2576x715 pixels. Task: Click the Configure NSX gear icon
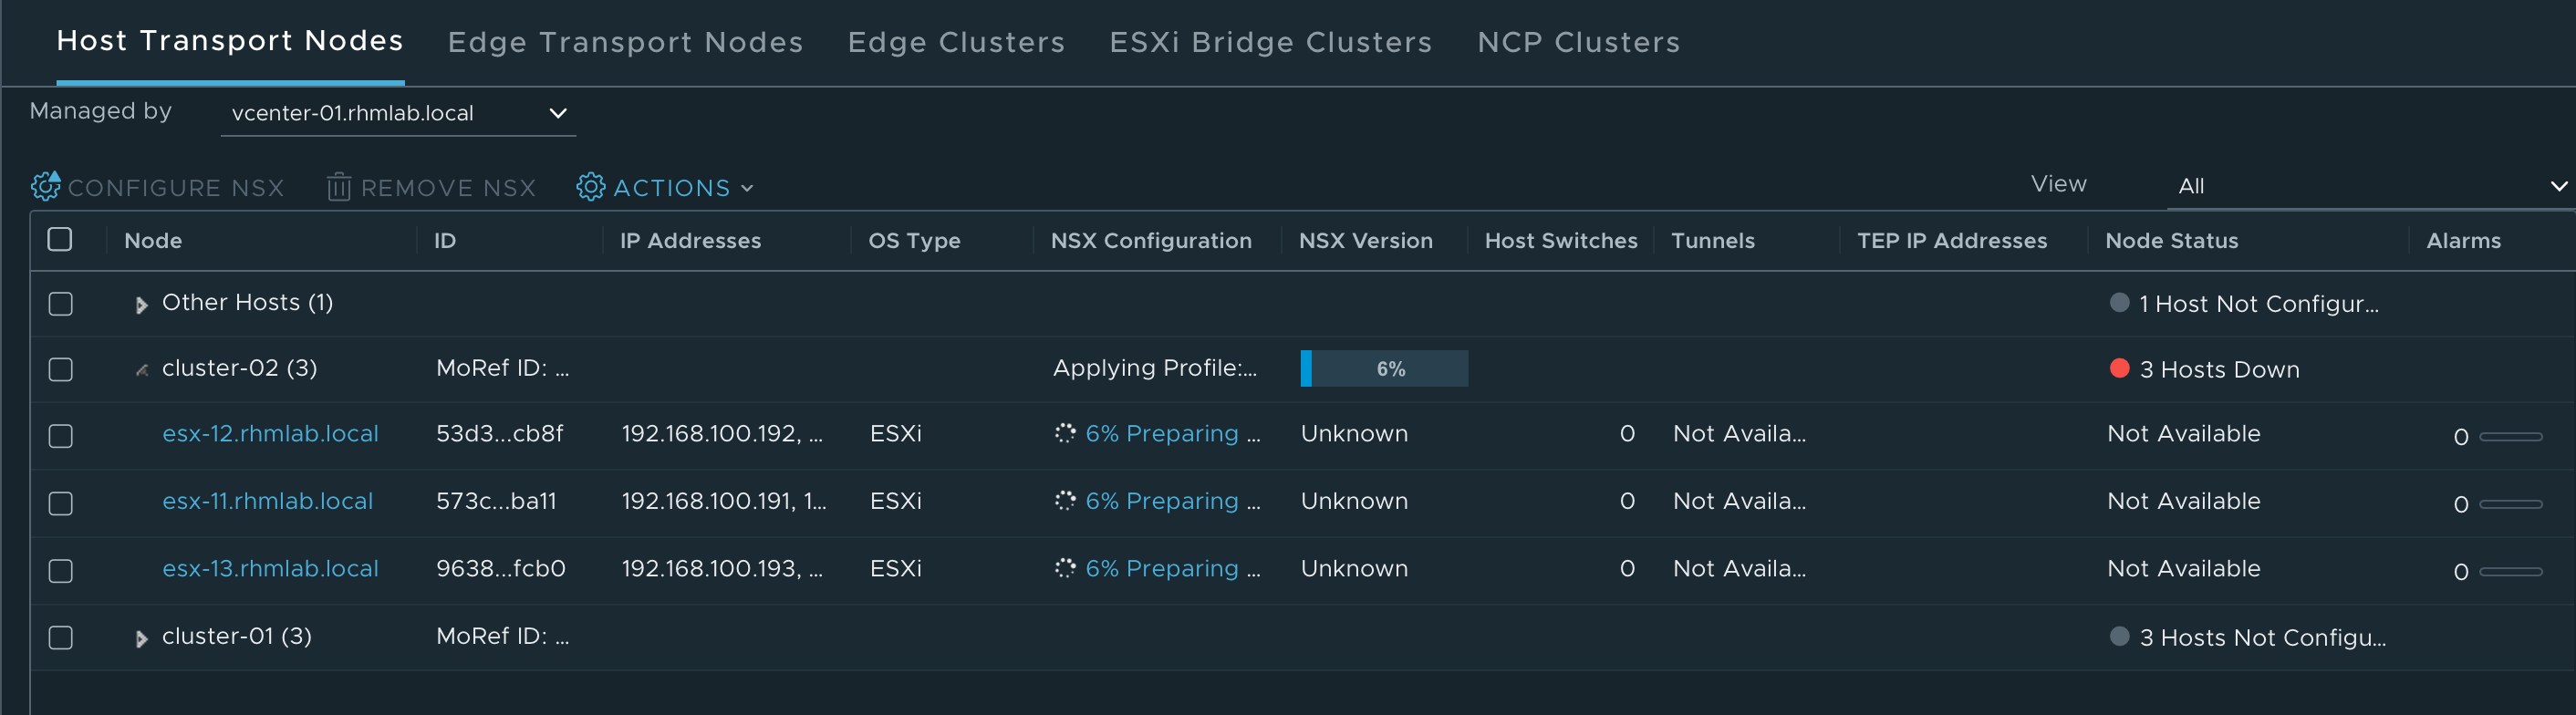pyautogui.click(x=46, y=186)
